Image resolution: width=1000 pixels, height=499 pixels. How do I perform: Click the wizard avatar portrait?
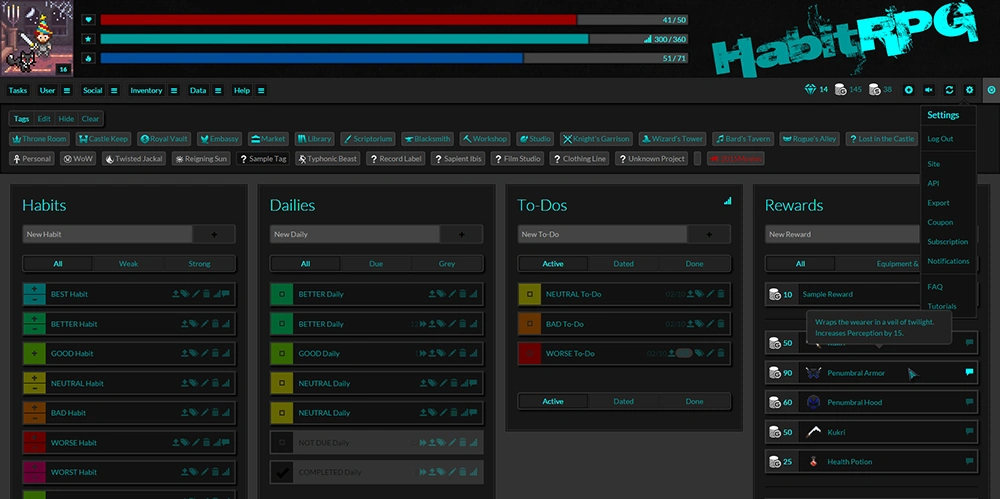pos(37,38)
